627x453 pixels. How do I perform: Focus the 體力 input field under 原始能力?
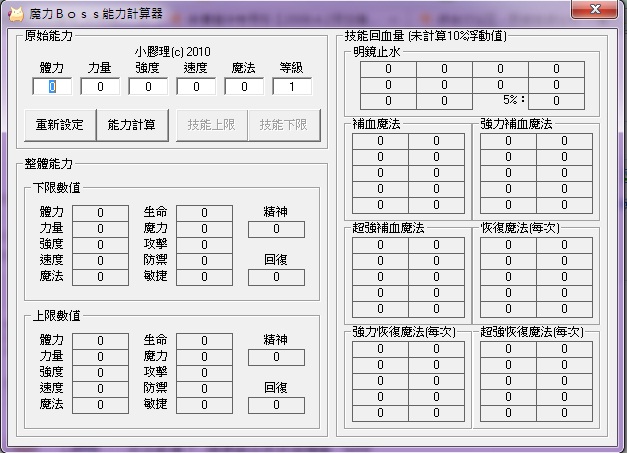pos(52,87)
